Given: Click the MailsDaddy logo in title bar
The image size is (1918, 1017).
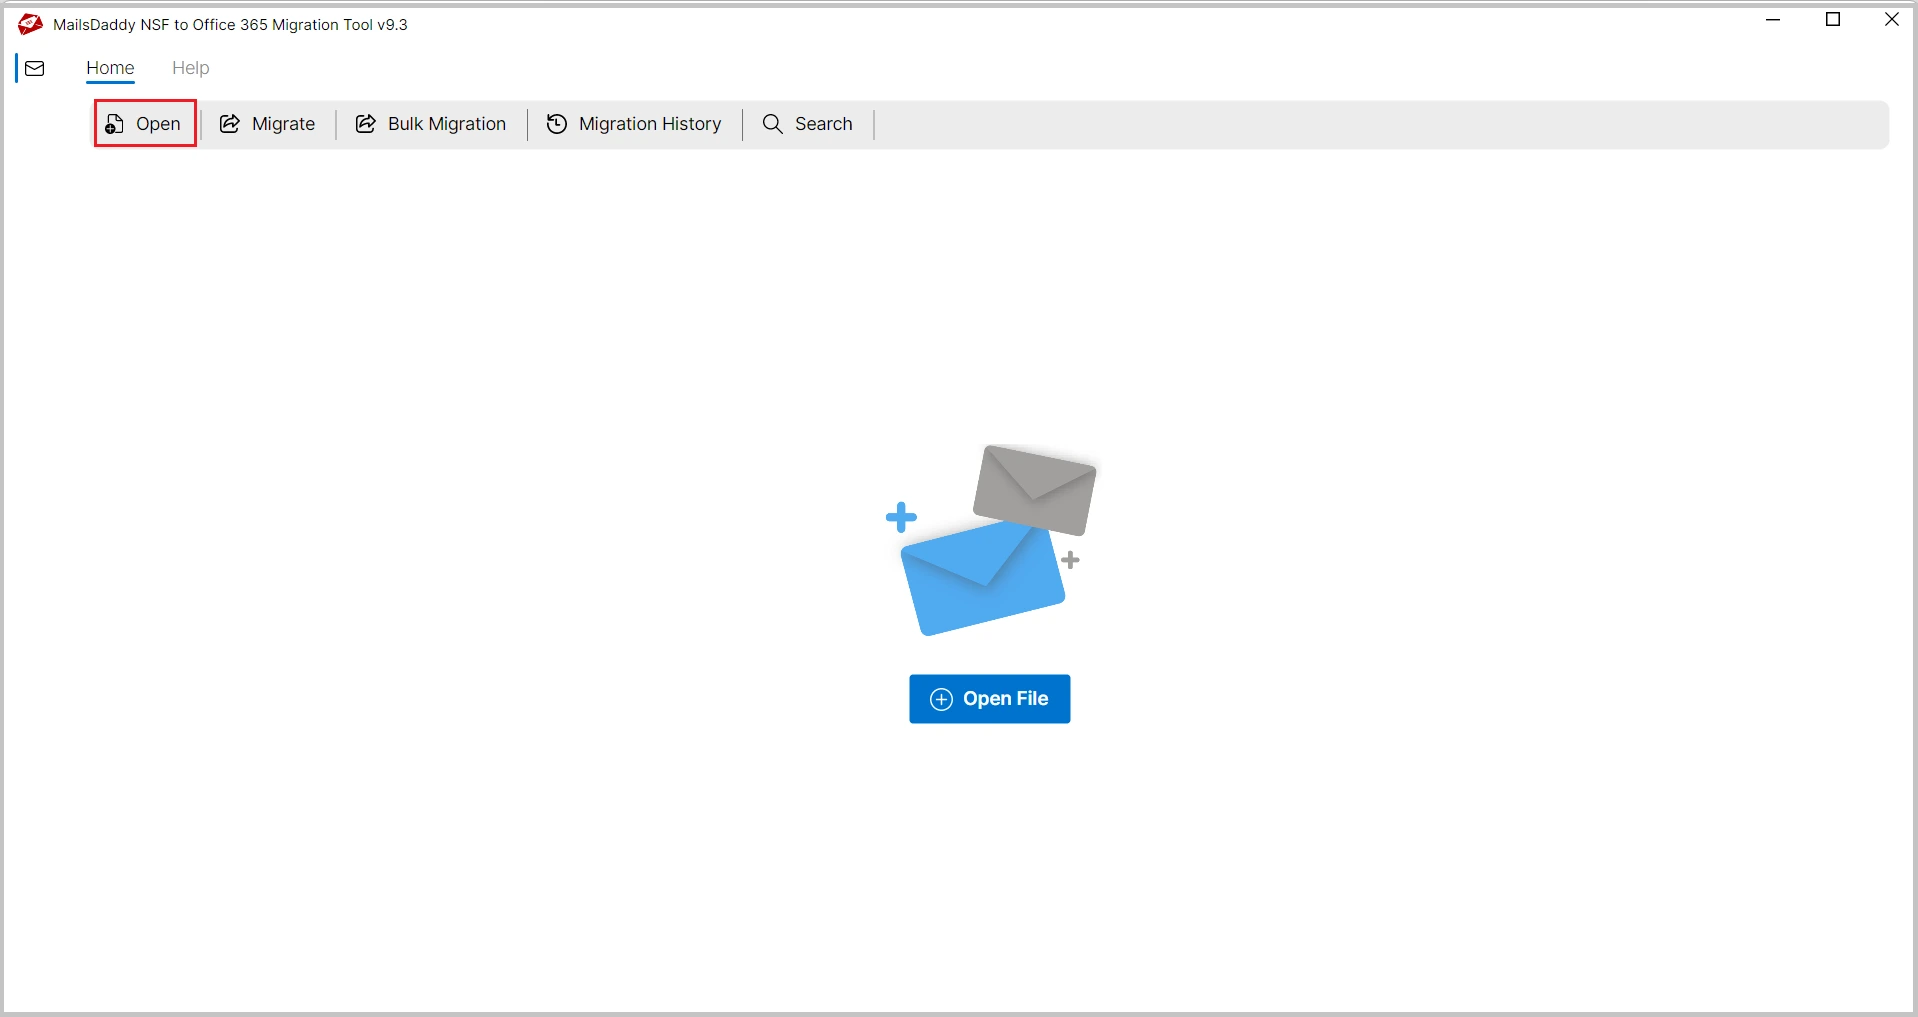Looking at the screenshot, I should (x=29, y=23).
